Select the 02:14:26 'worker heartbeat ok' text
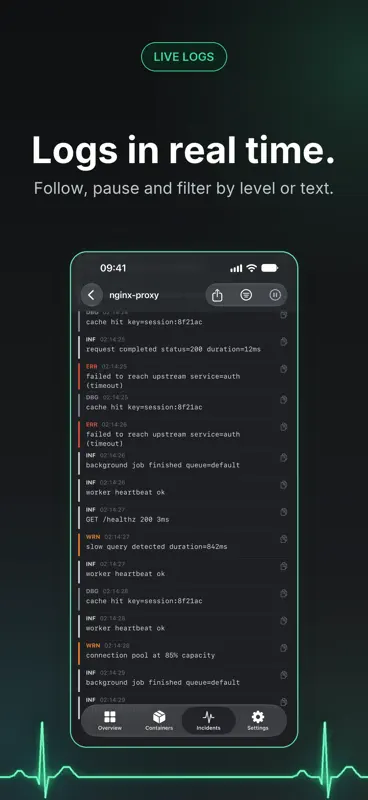The height and width of the screenshot is (800, 368). [125, 492]
